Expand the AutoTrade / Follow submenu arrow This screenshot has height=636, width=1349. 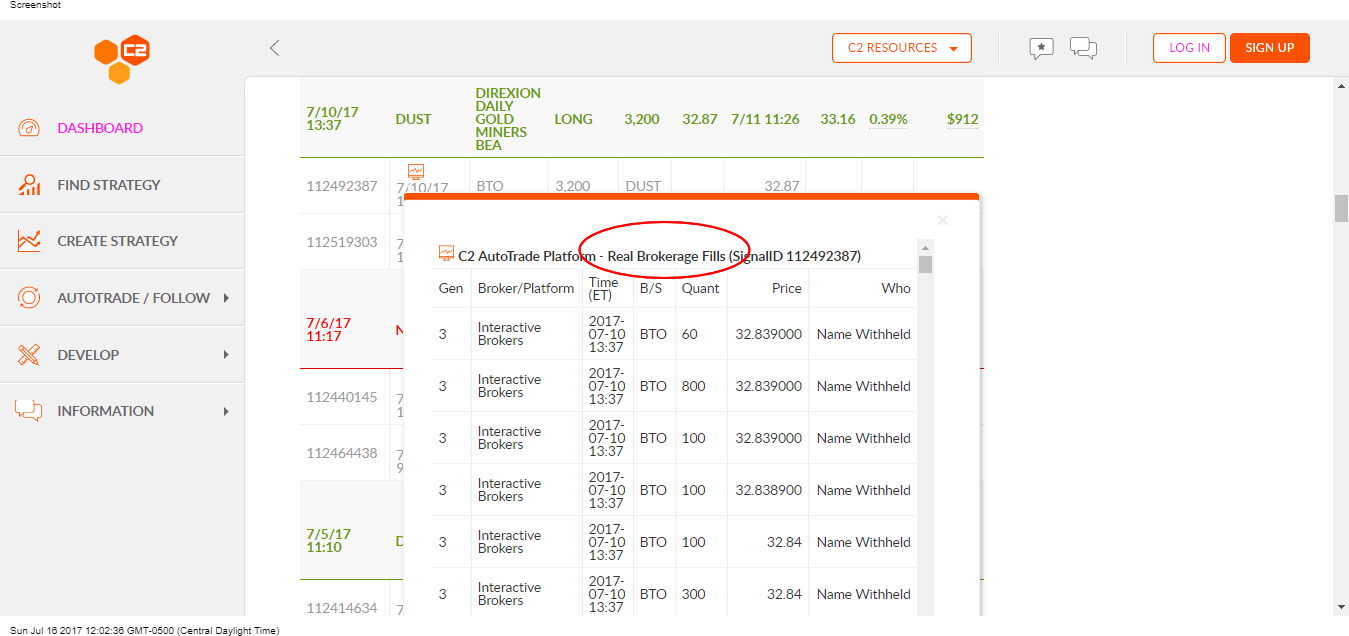[x=226, y=298]
